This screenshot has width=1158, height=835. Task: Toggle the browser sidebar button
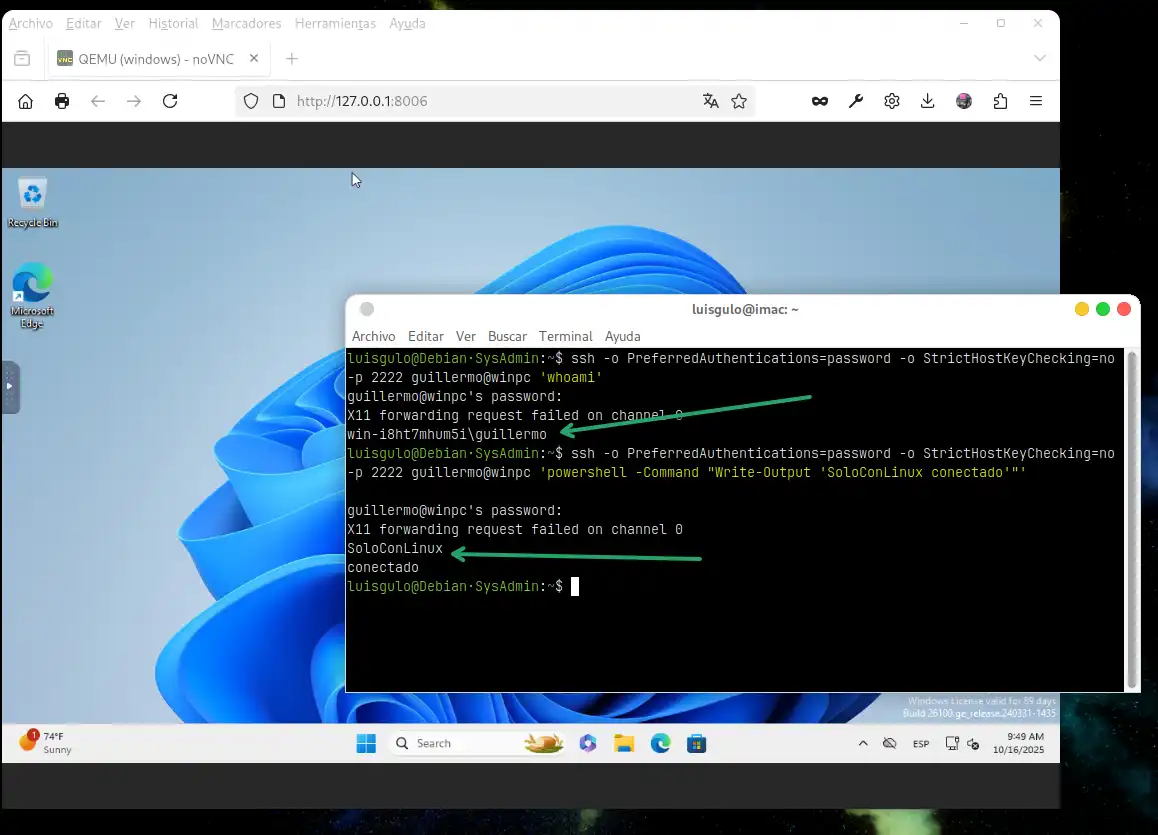click(23, 59)
